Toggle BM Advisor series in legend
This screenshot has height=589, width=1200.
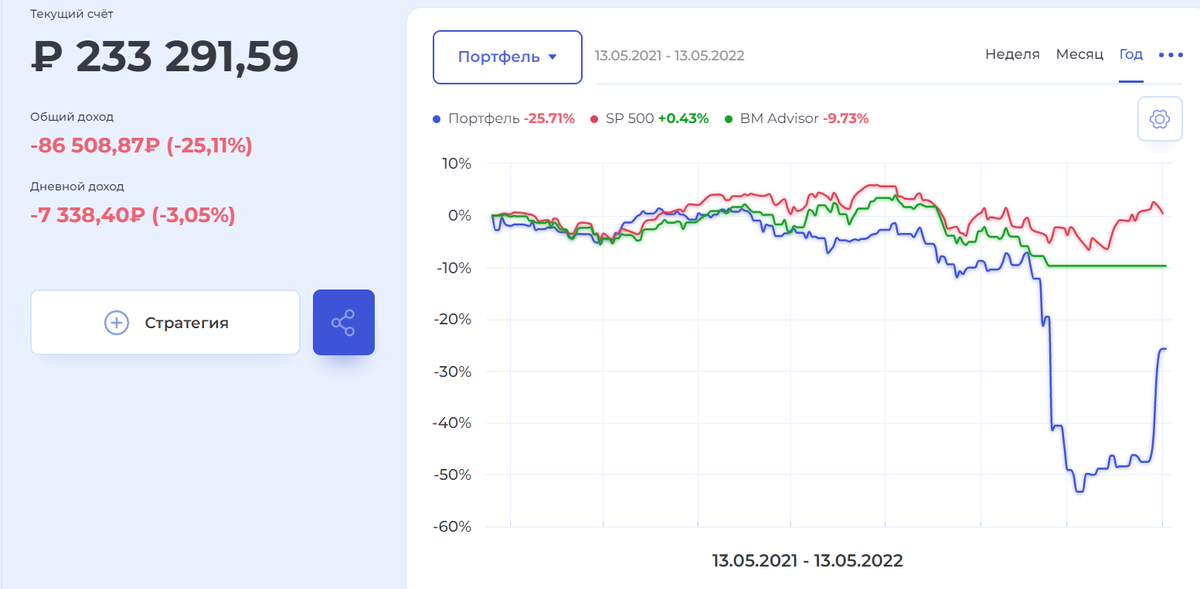coord(797,118)
